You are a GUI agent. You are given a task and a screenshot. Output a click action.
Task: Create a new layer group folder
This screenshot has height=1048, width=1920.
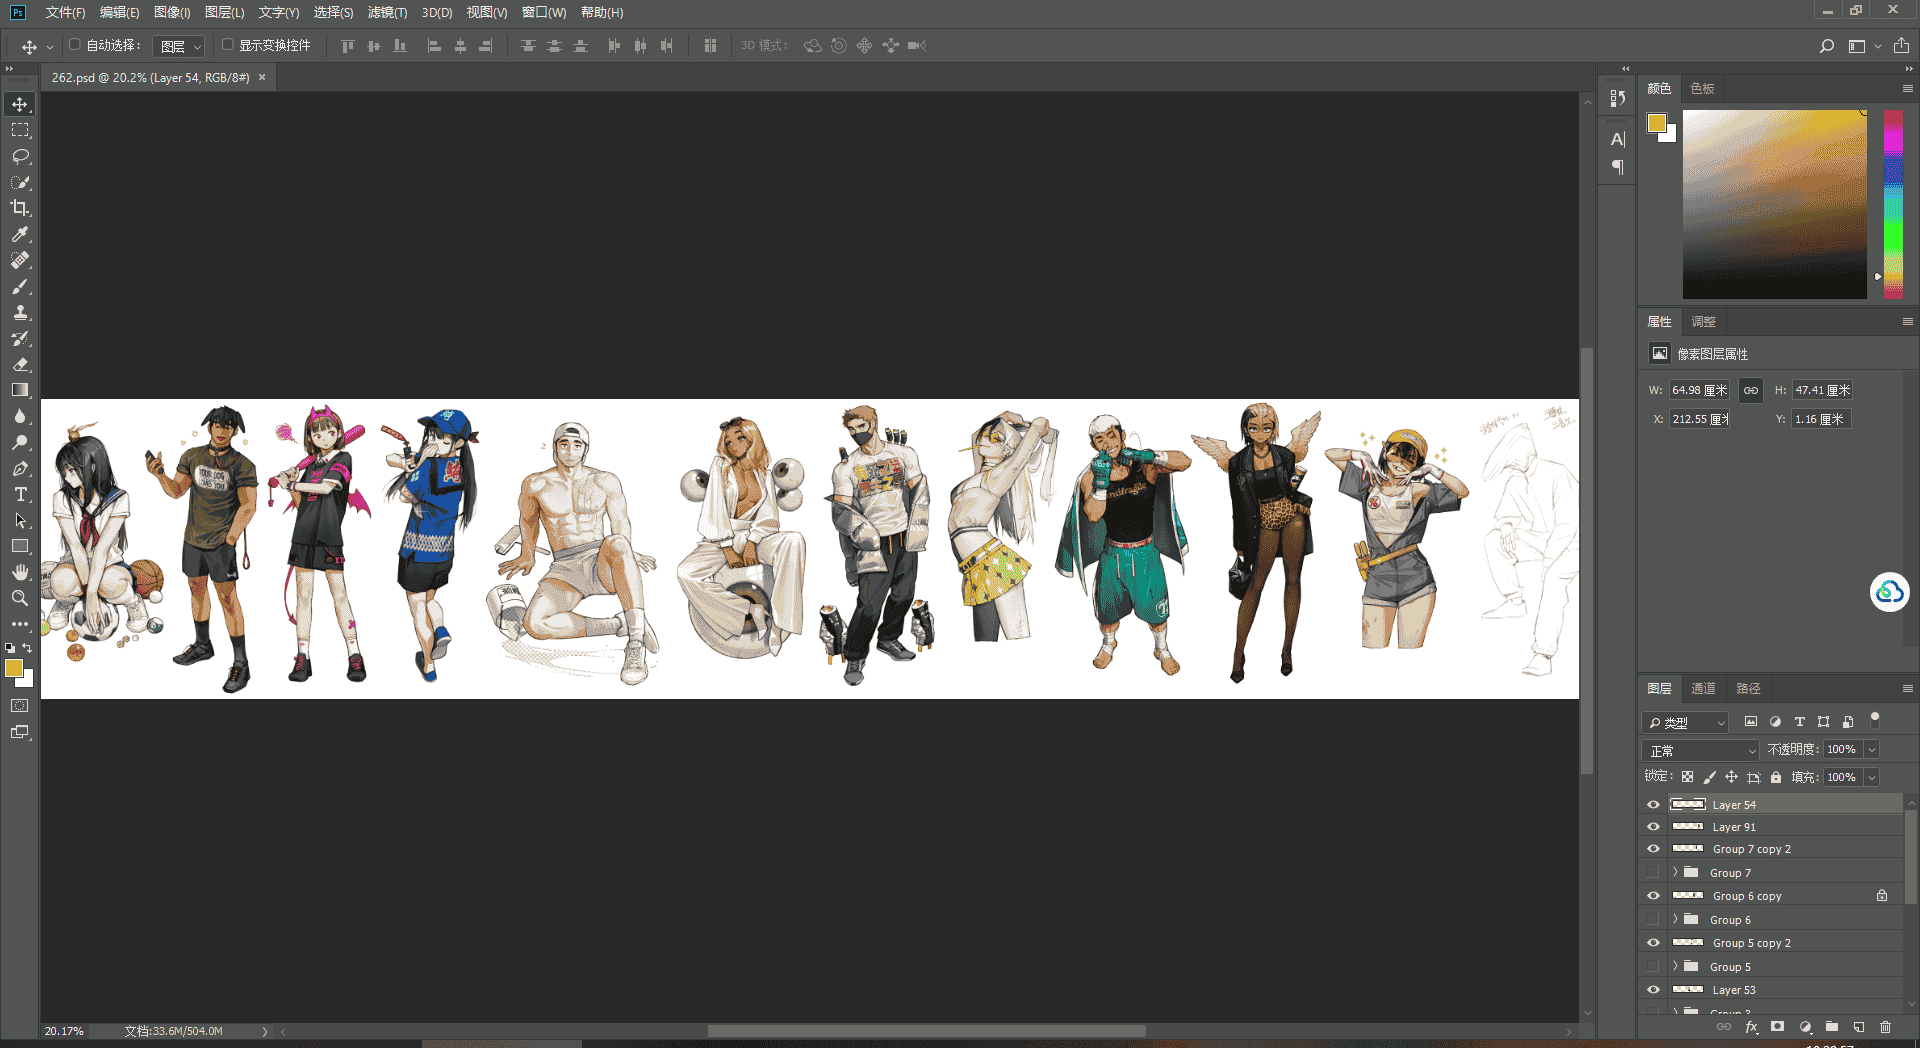pyautogui.click(x=1831, y=1027)
